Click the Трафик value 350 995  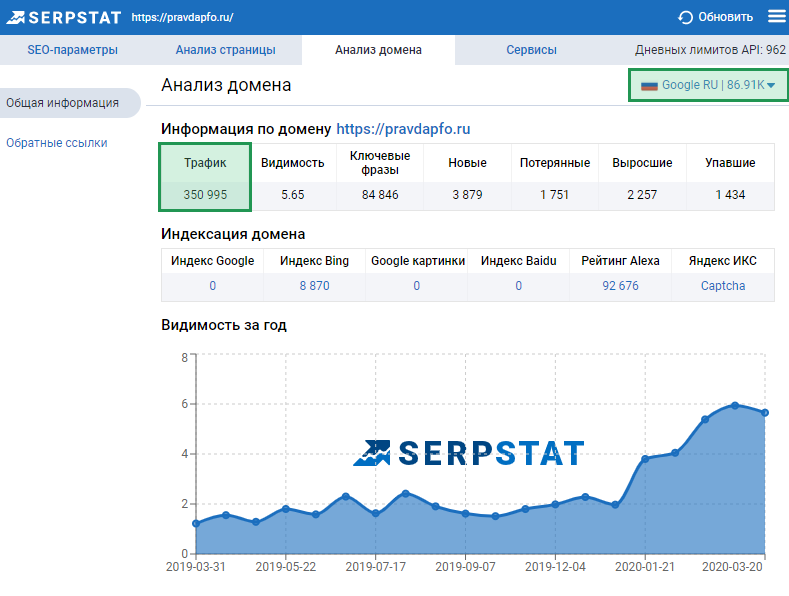[x=205, y=195]
